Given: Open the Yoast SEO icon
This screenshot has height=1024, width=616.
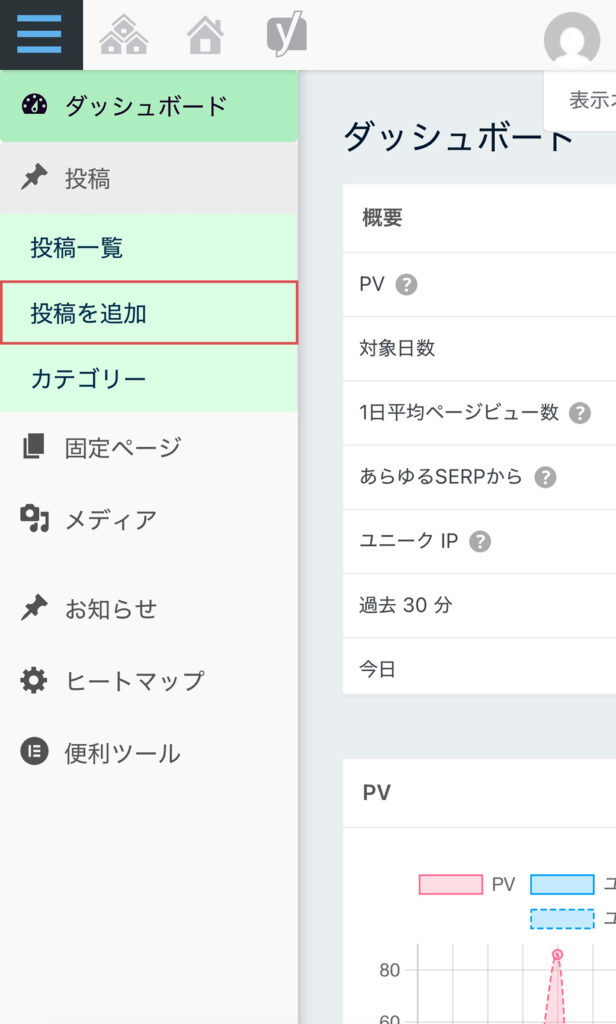Looking at the screenshot, I should tap(286, 36).
